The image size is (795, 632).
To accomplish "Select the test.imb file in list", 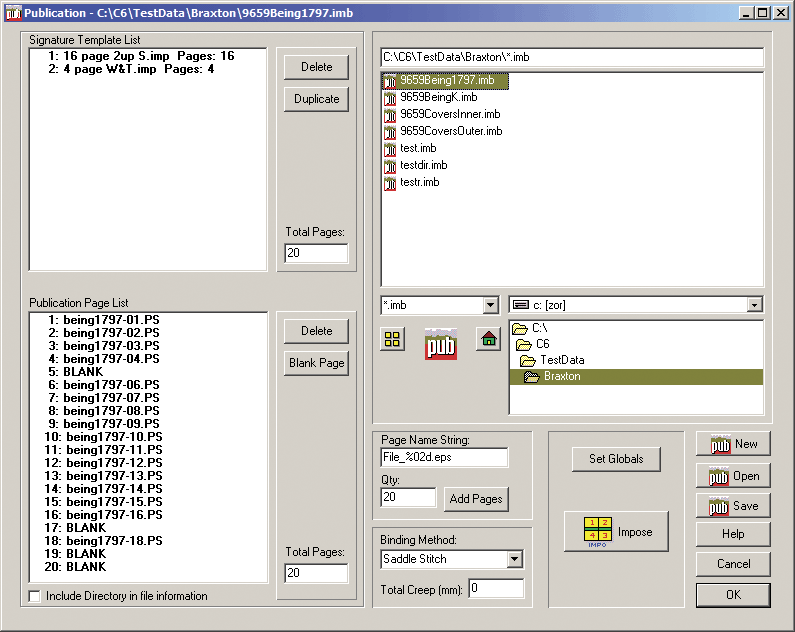I will coord(418,148).
